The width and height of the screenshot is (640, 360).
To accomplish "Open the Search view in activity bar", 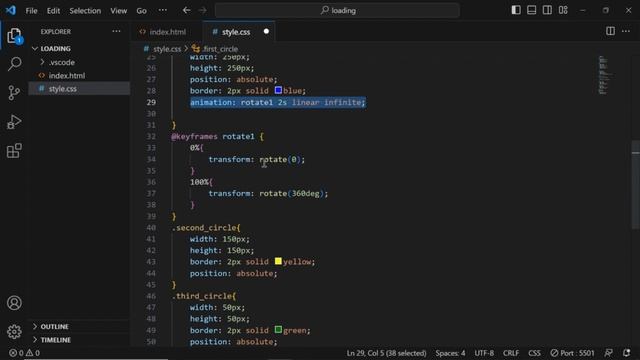I will pyautogui.click(x=14, y=64).
